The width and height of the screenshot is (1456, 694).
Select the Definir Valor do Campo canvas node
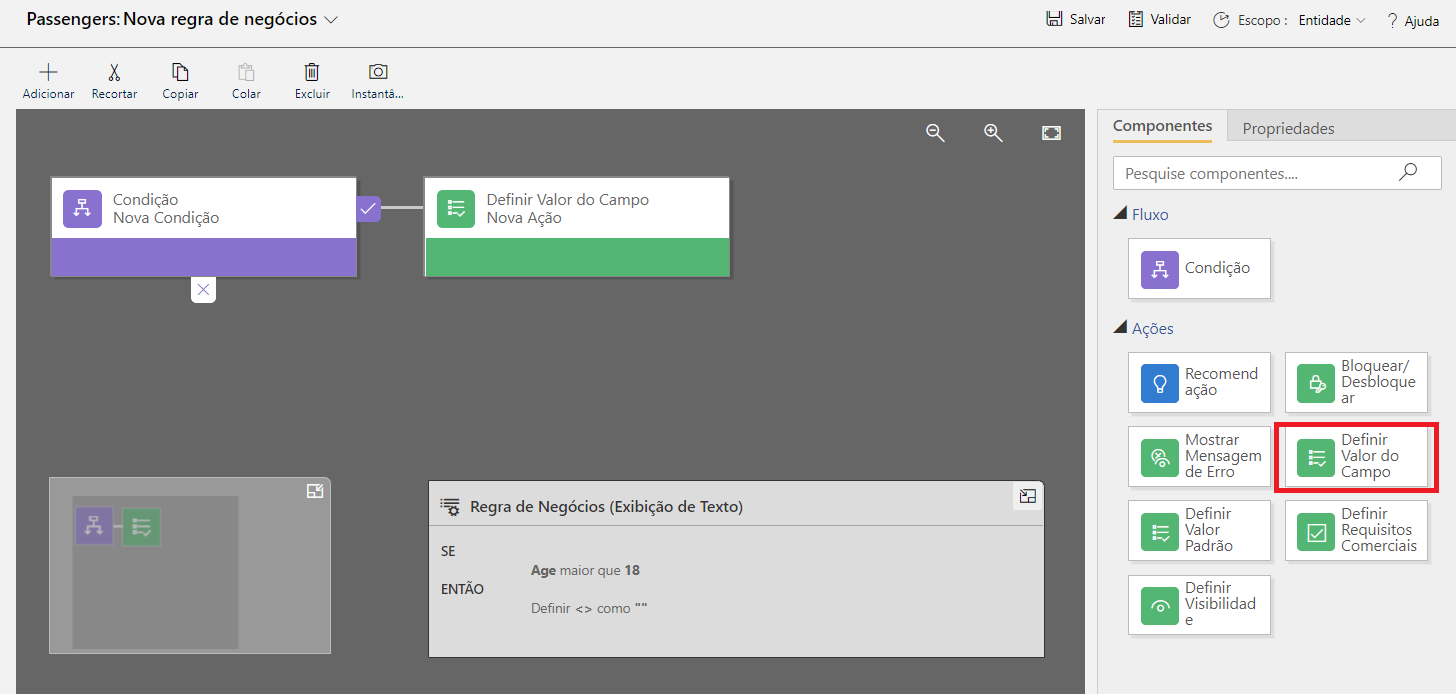[x=577, y=227]
